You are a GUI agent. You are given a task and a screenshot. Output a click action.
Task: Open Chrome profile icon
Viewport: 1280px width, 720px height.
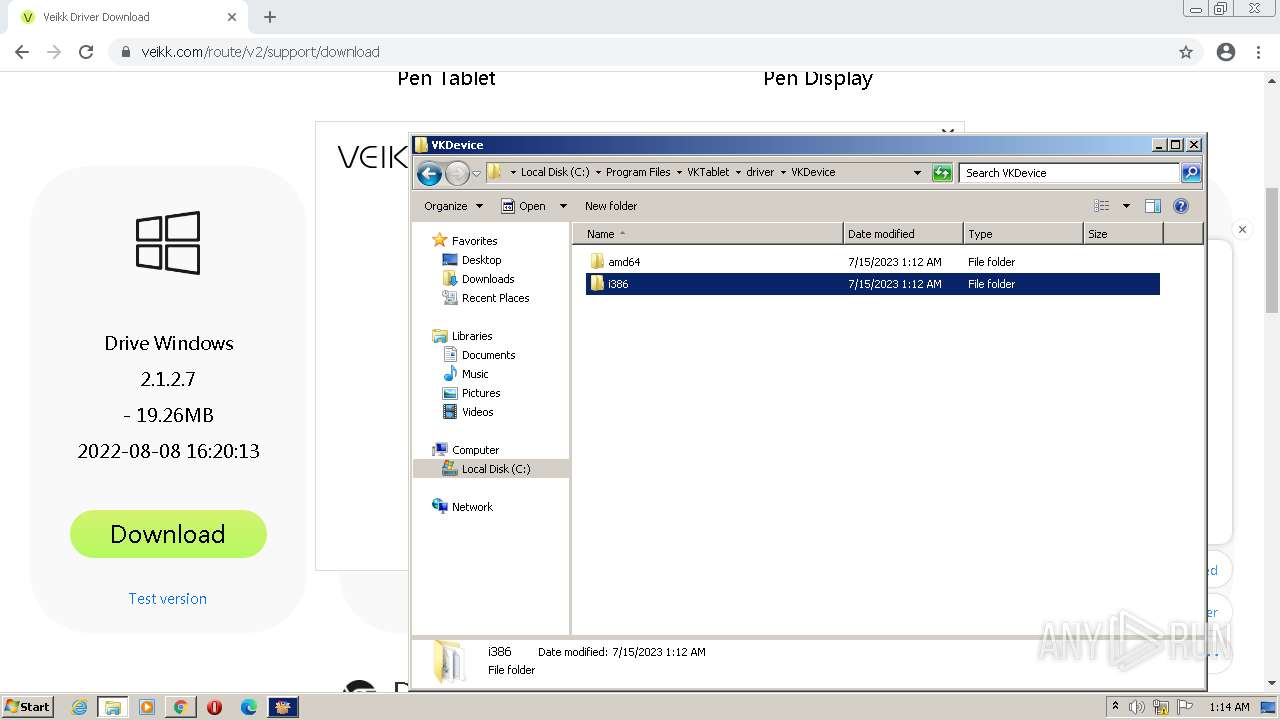coord(1226,52)
